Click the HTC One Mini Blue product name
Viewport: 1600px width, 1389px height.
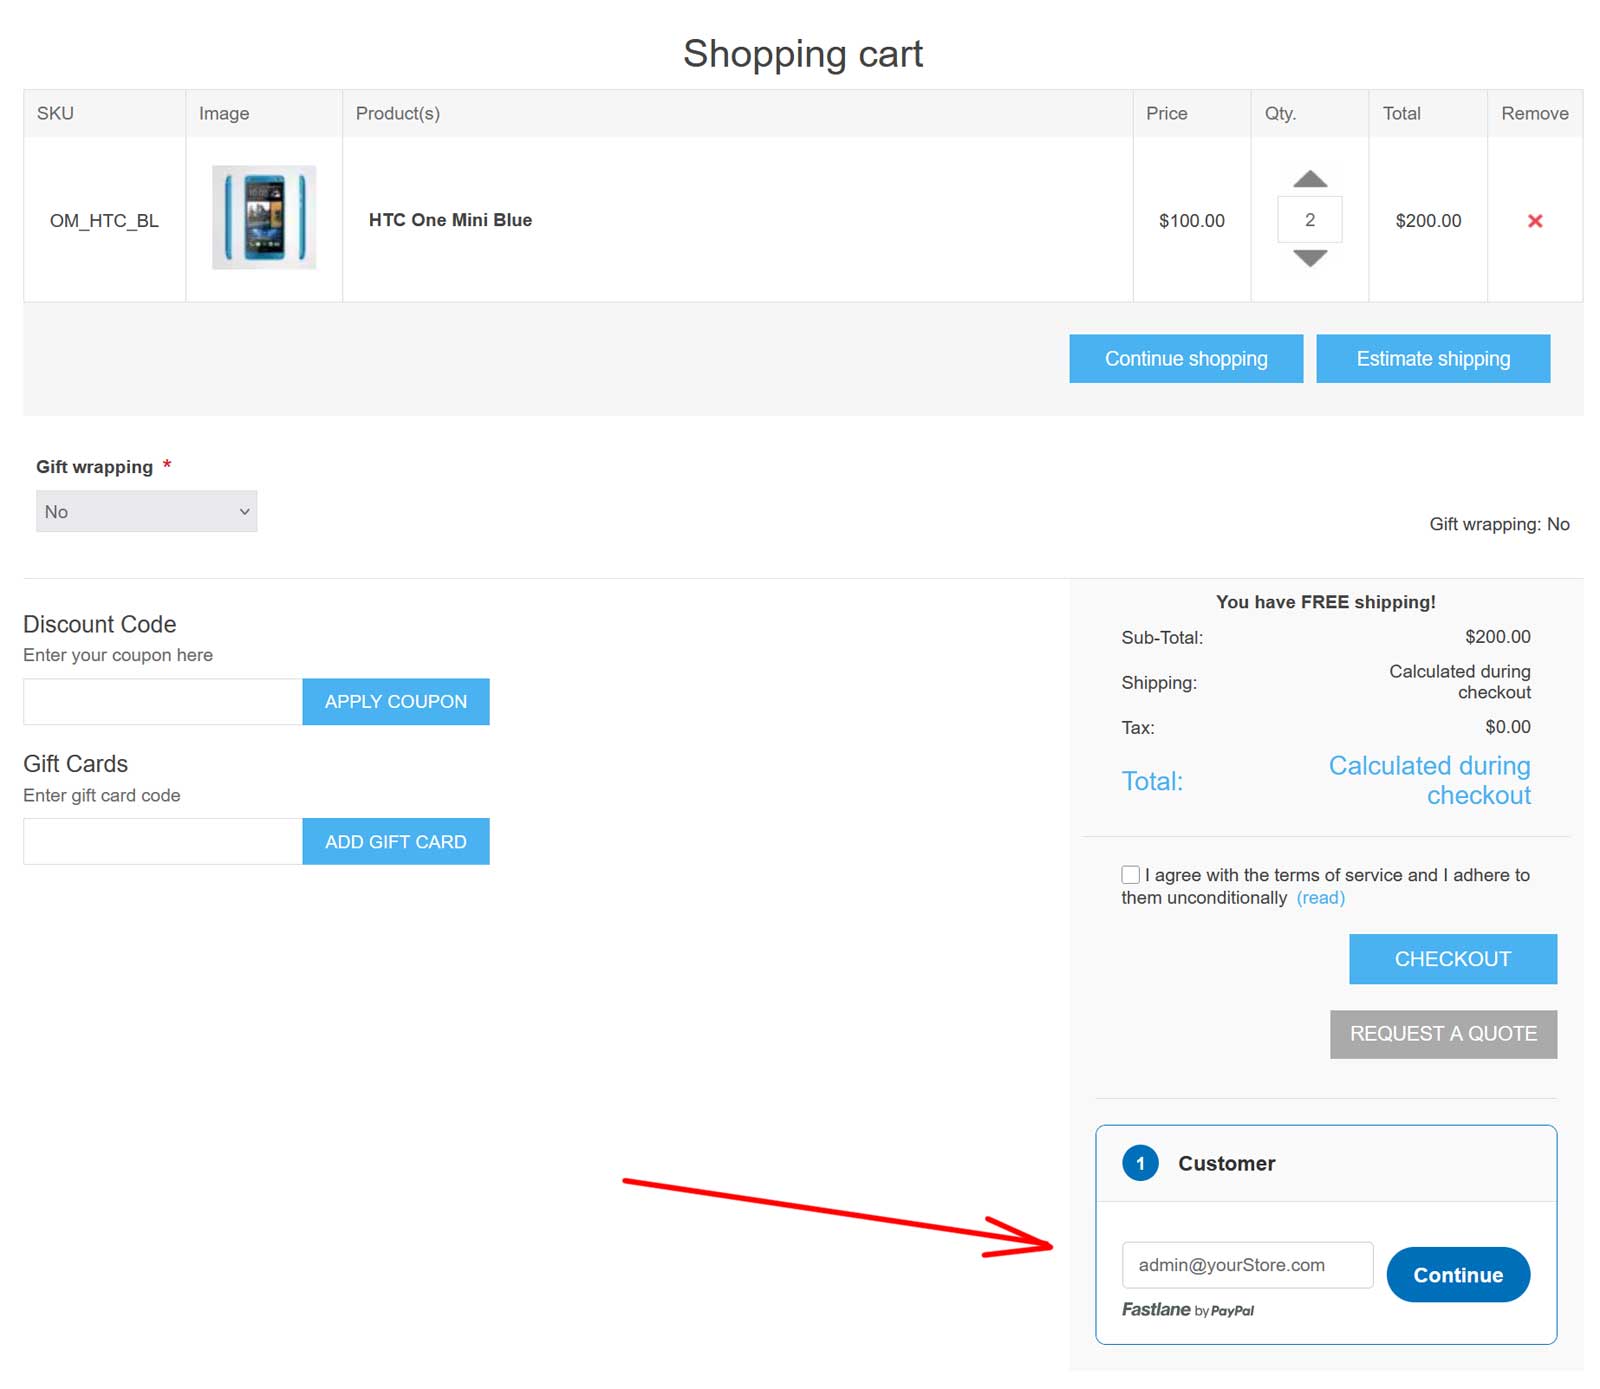[449, 220]
